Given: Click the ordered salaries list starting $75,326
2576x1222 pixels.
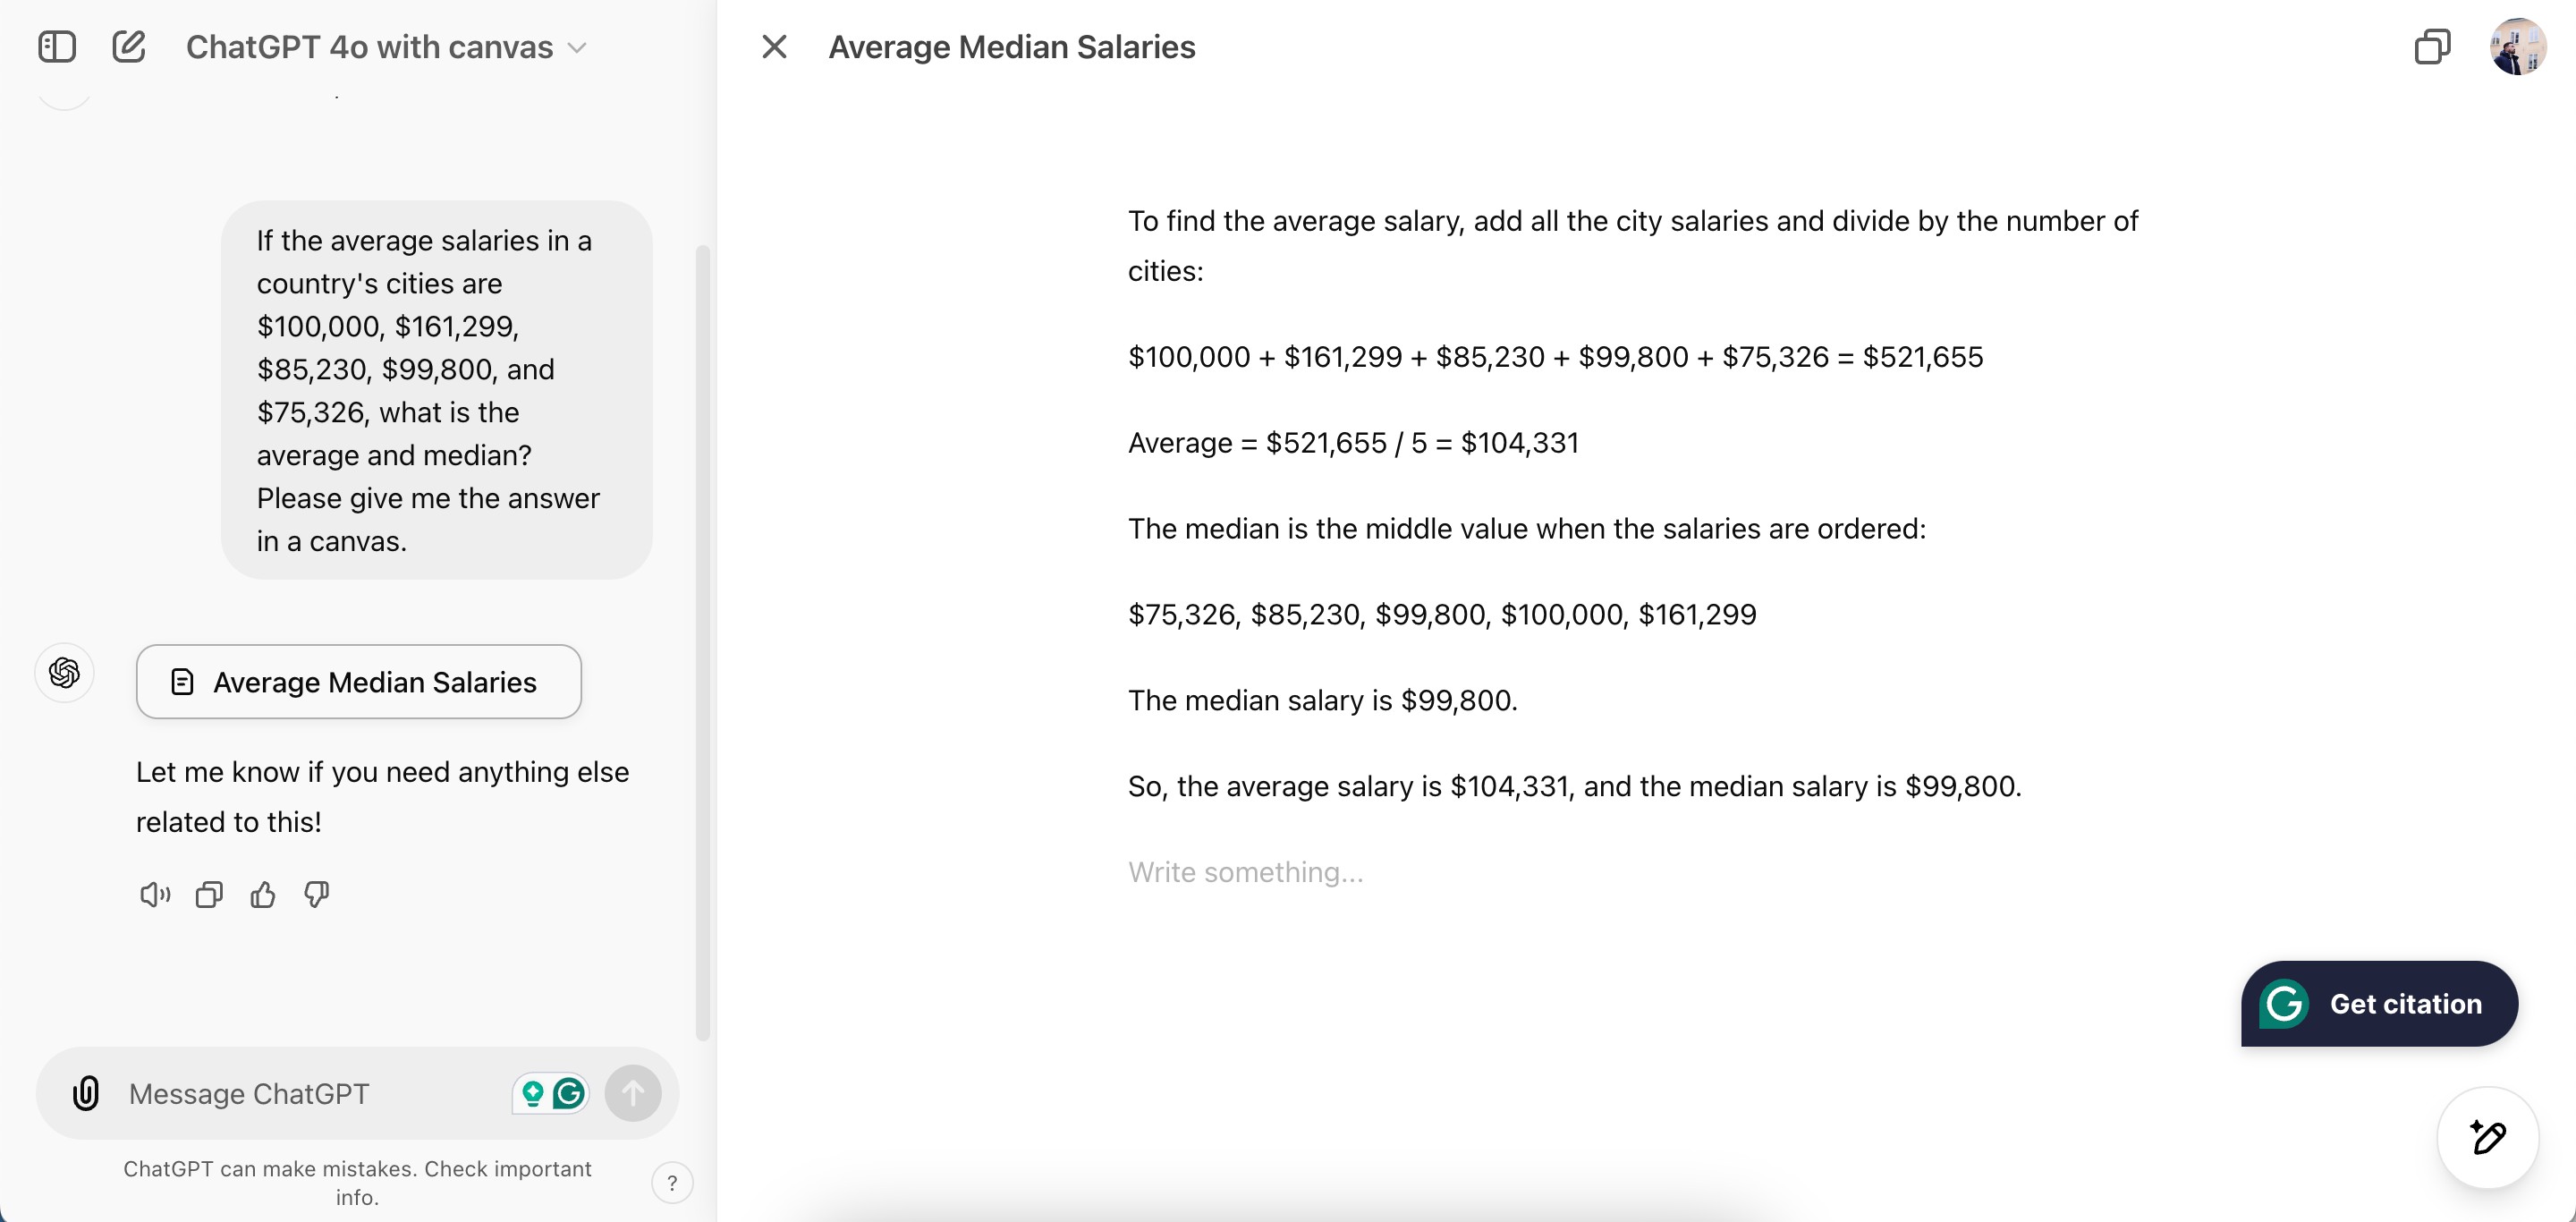Looking at the screenshot, I should click(1442, 614).
